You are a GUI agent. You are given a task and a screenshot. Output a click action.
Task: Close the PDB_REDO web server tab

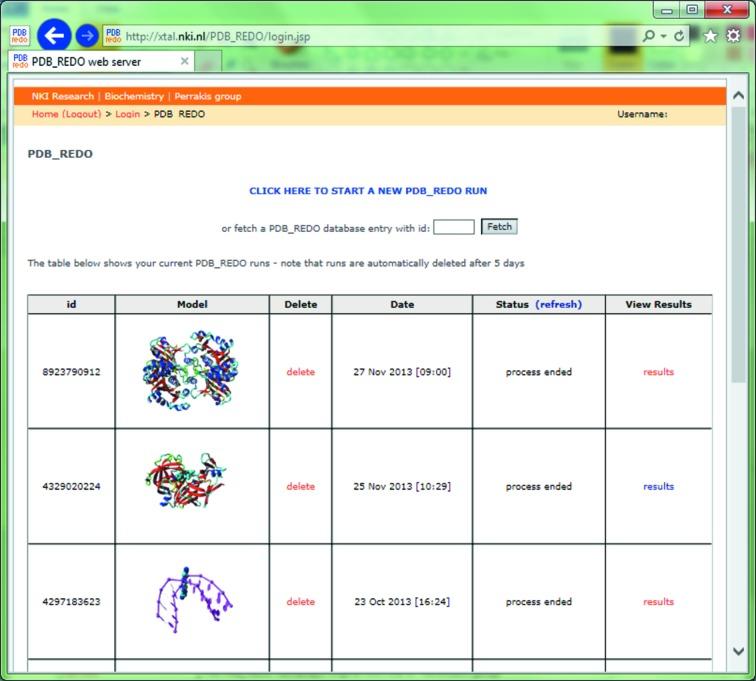[x=185, y=61]
